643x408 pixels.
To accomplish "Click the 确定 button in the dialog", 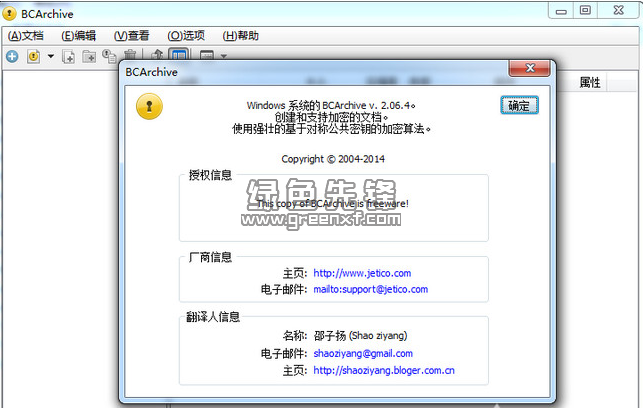I will 519,105.
